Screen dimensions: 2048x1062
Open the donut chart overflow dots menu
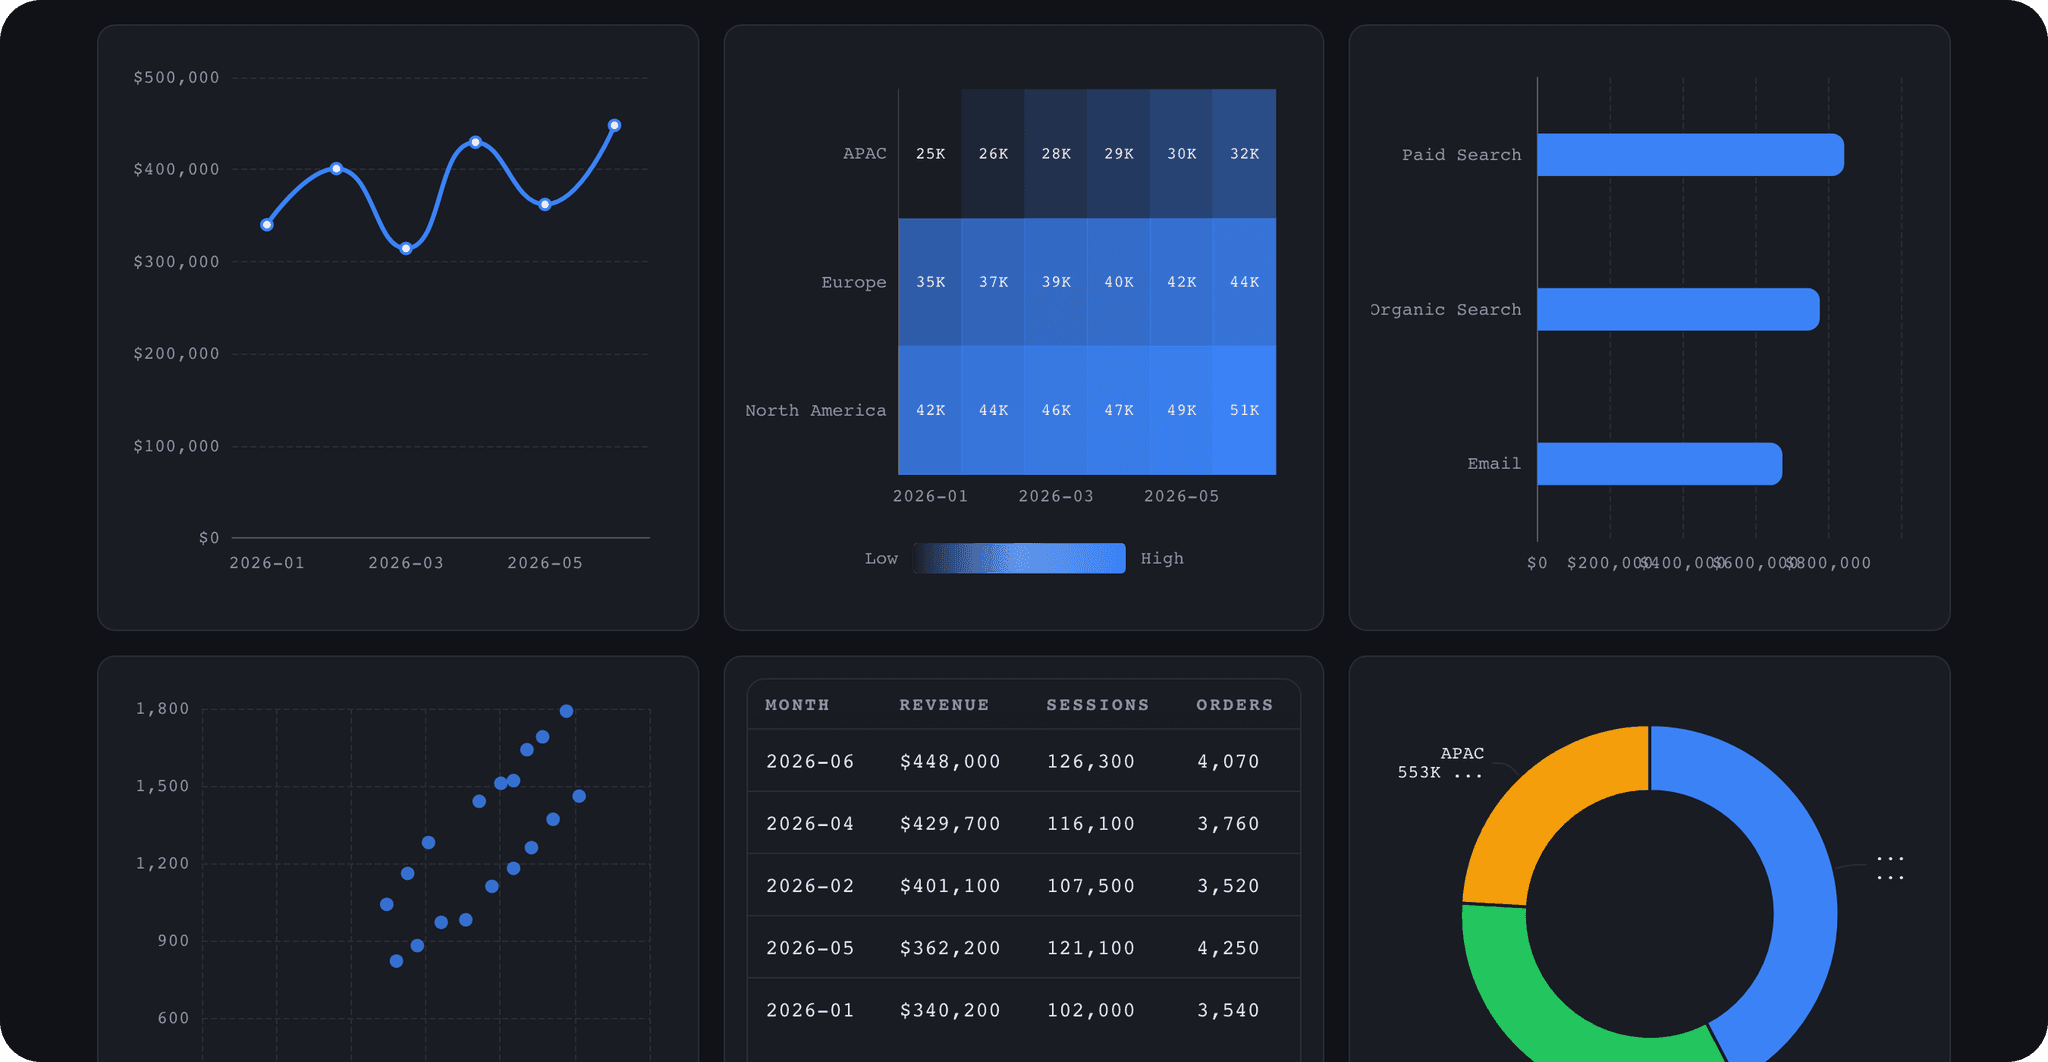click(1888, 868)
